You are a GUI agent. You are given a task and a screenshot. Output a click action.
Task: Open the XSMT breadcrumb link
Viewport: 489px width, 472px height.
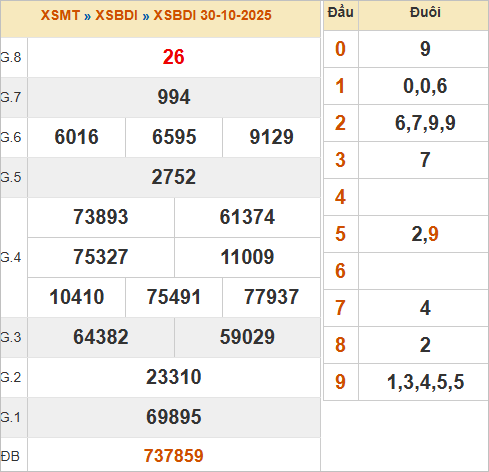[x=60, y=15]
